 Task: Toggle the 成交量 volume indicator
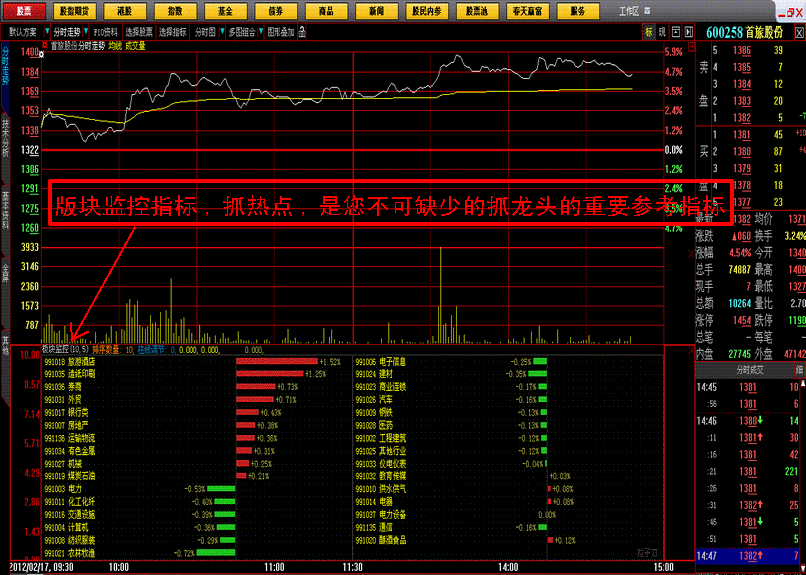(x=135, y=45)
